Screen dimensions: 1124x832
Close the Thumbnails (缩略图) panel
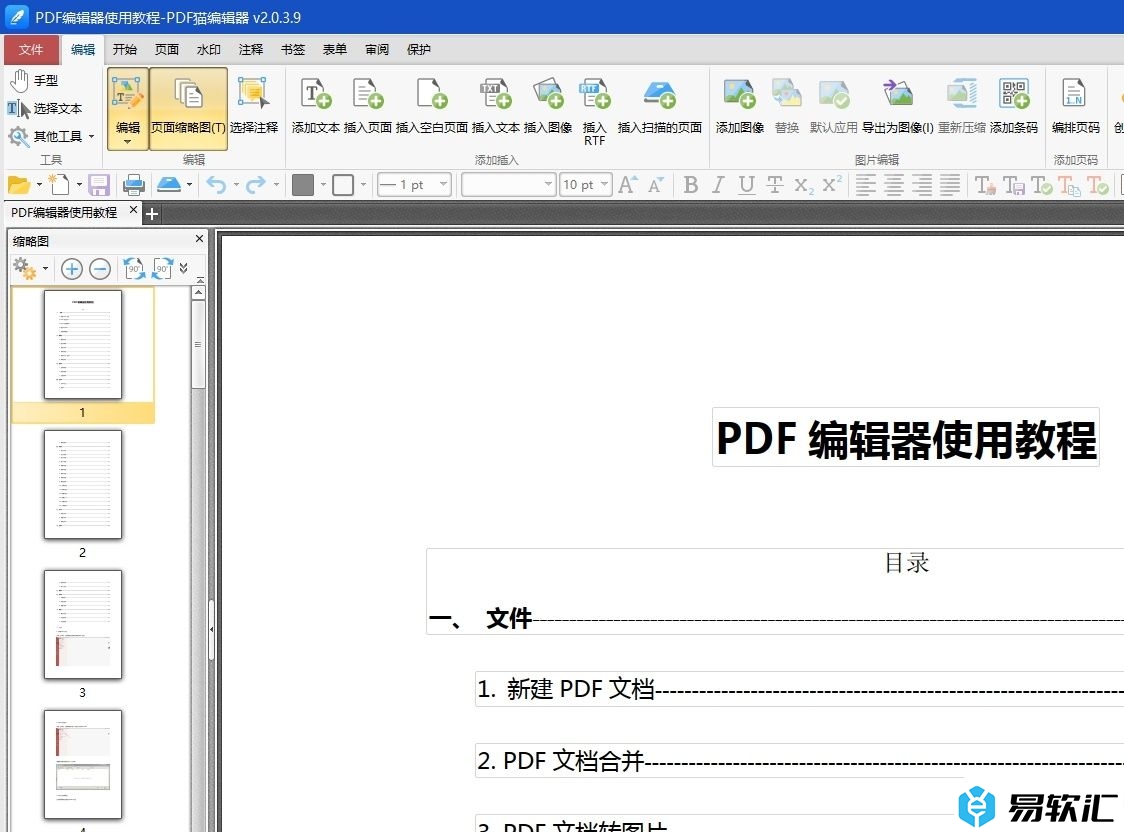[199, 239]
